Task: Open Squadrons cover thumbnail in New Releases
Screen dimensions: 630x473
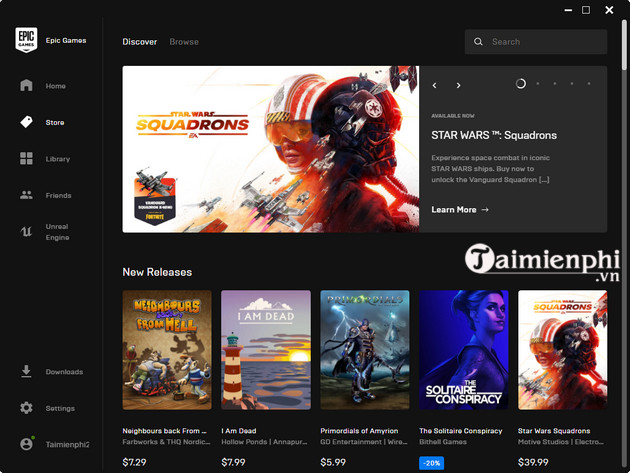Action: coord(562,350)
